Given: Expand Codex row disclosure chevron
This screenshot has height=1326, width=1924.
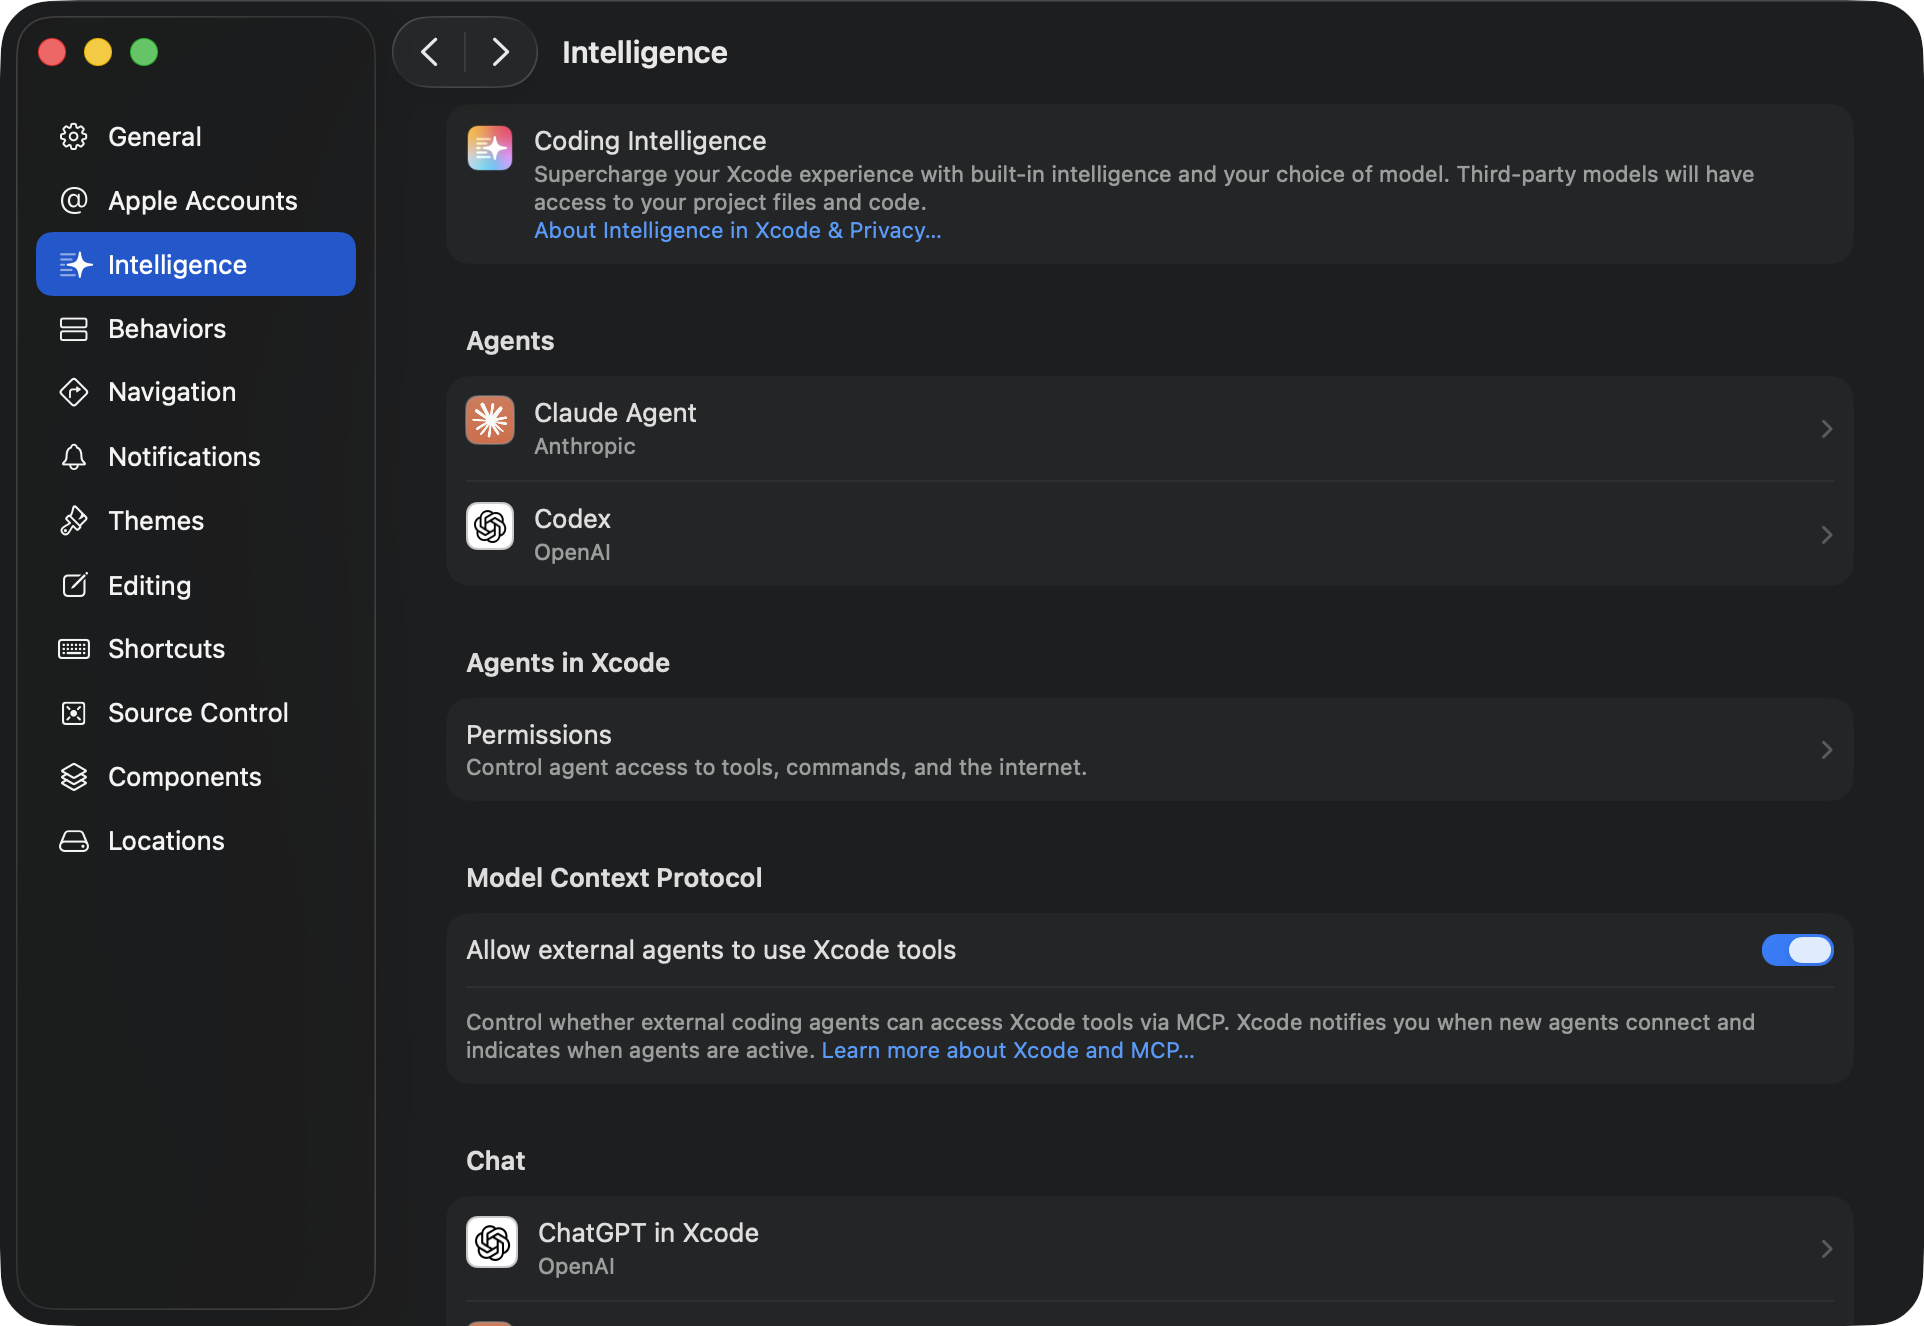Looking at the screenshot, I should click(1826, 535).
